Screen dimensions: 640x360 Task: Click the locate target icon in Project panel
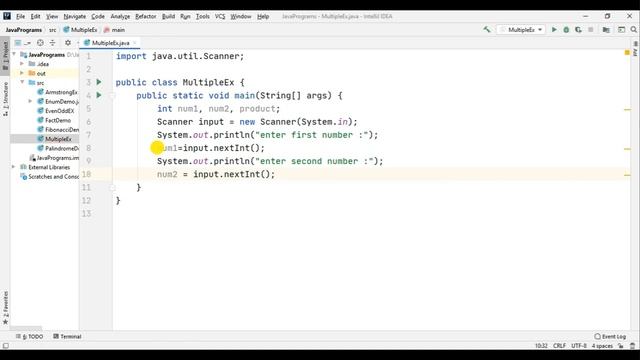(40, 42)
